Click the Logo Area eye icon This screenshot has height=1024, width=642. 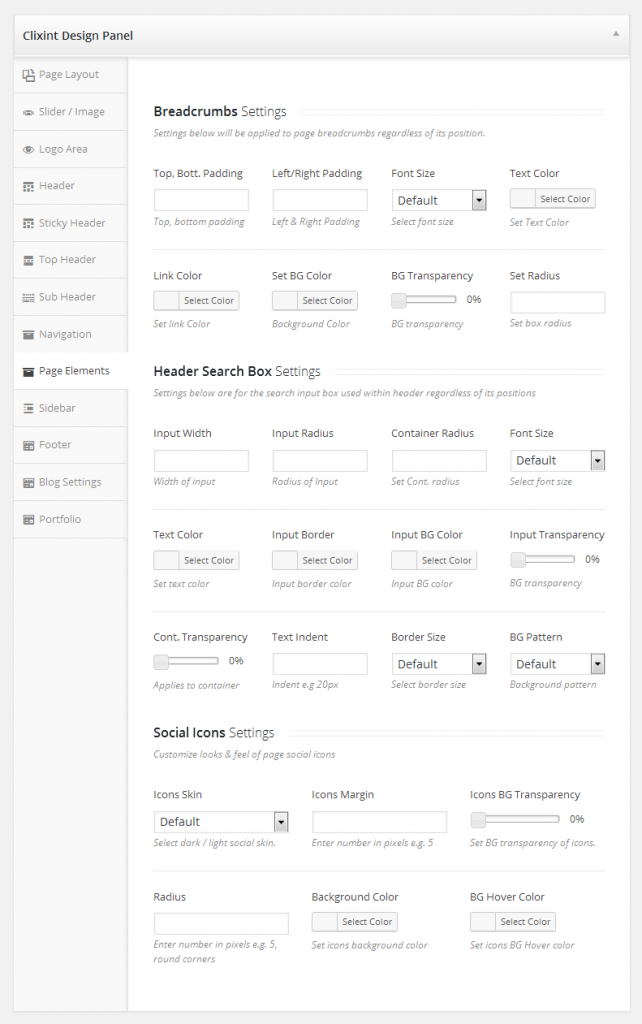point(29,150)
